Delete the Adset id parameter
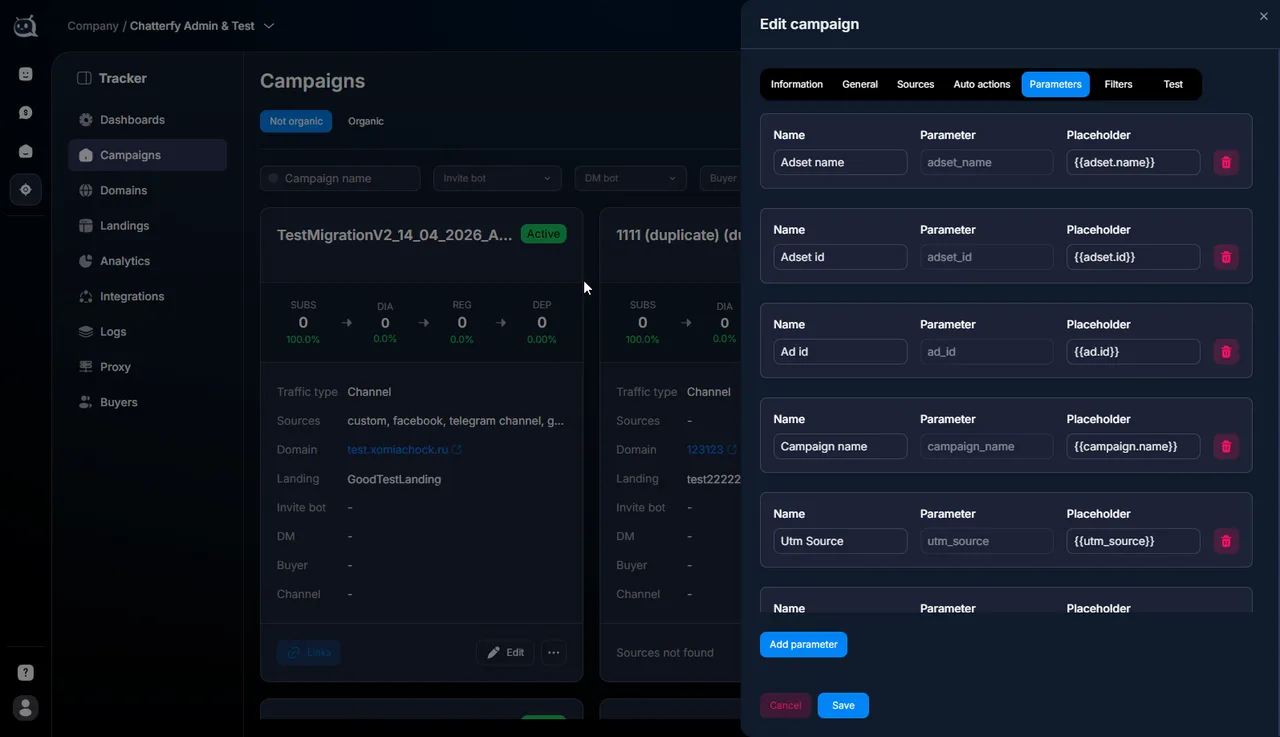1280x737 pixels. 1226,257
